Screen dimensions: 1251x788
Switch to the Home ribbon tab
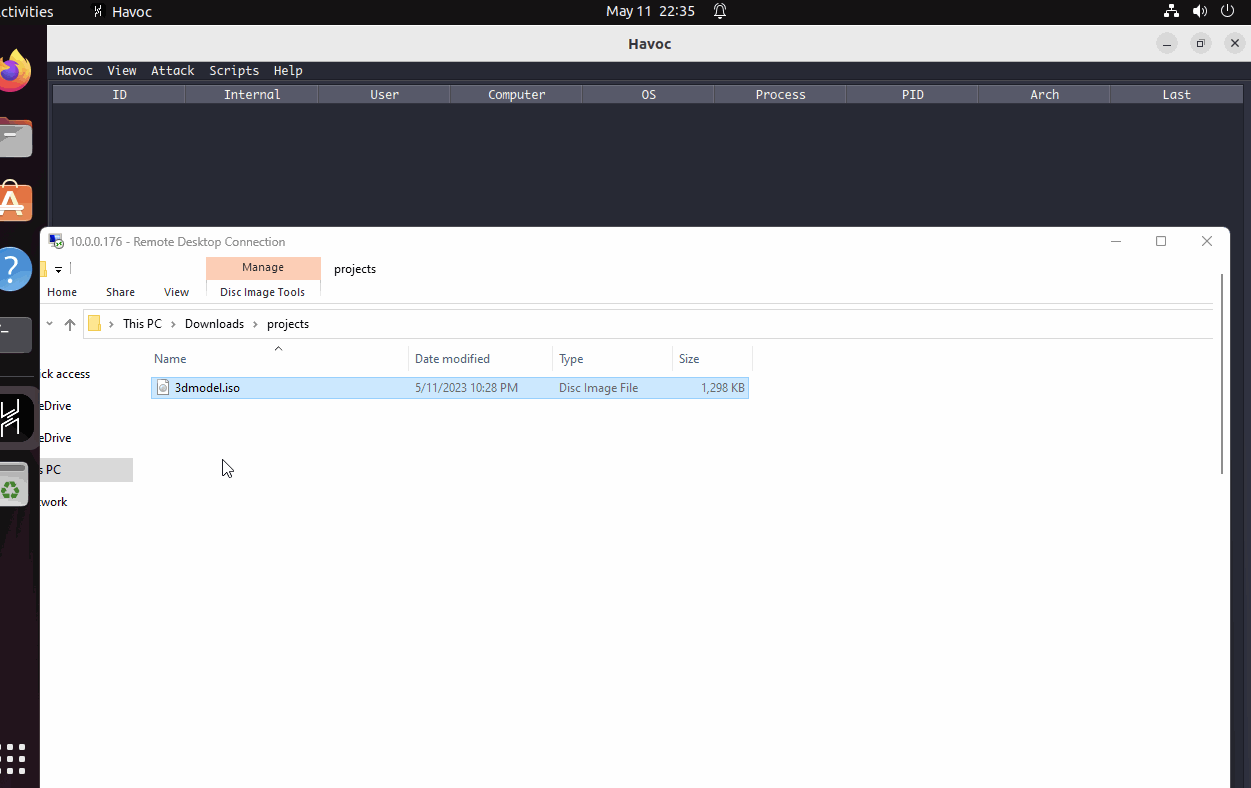62,292
